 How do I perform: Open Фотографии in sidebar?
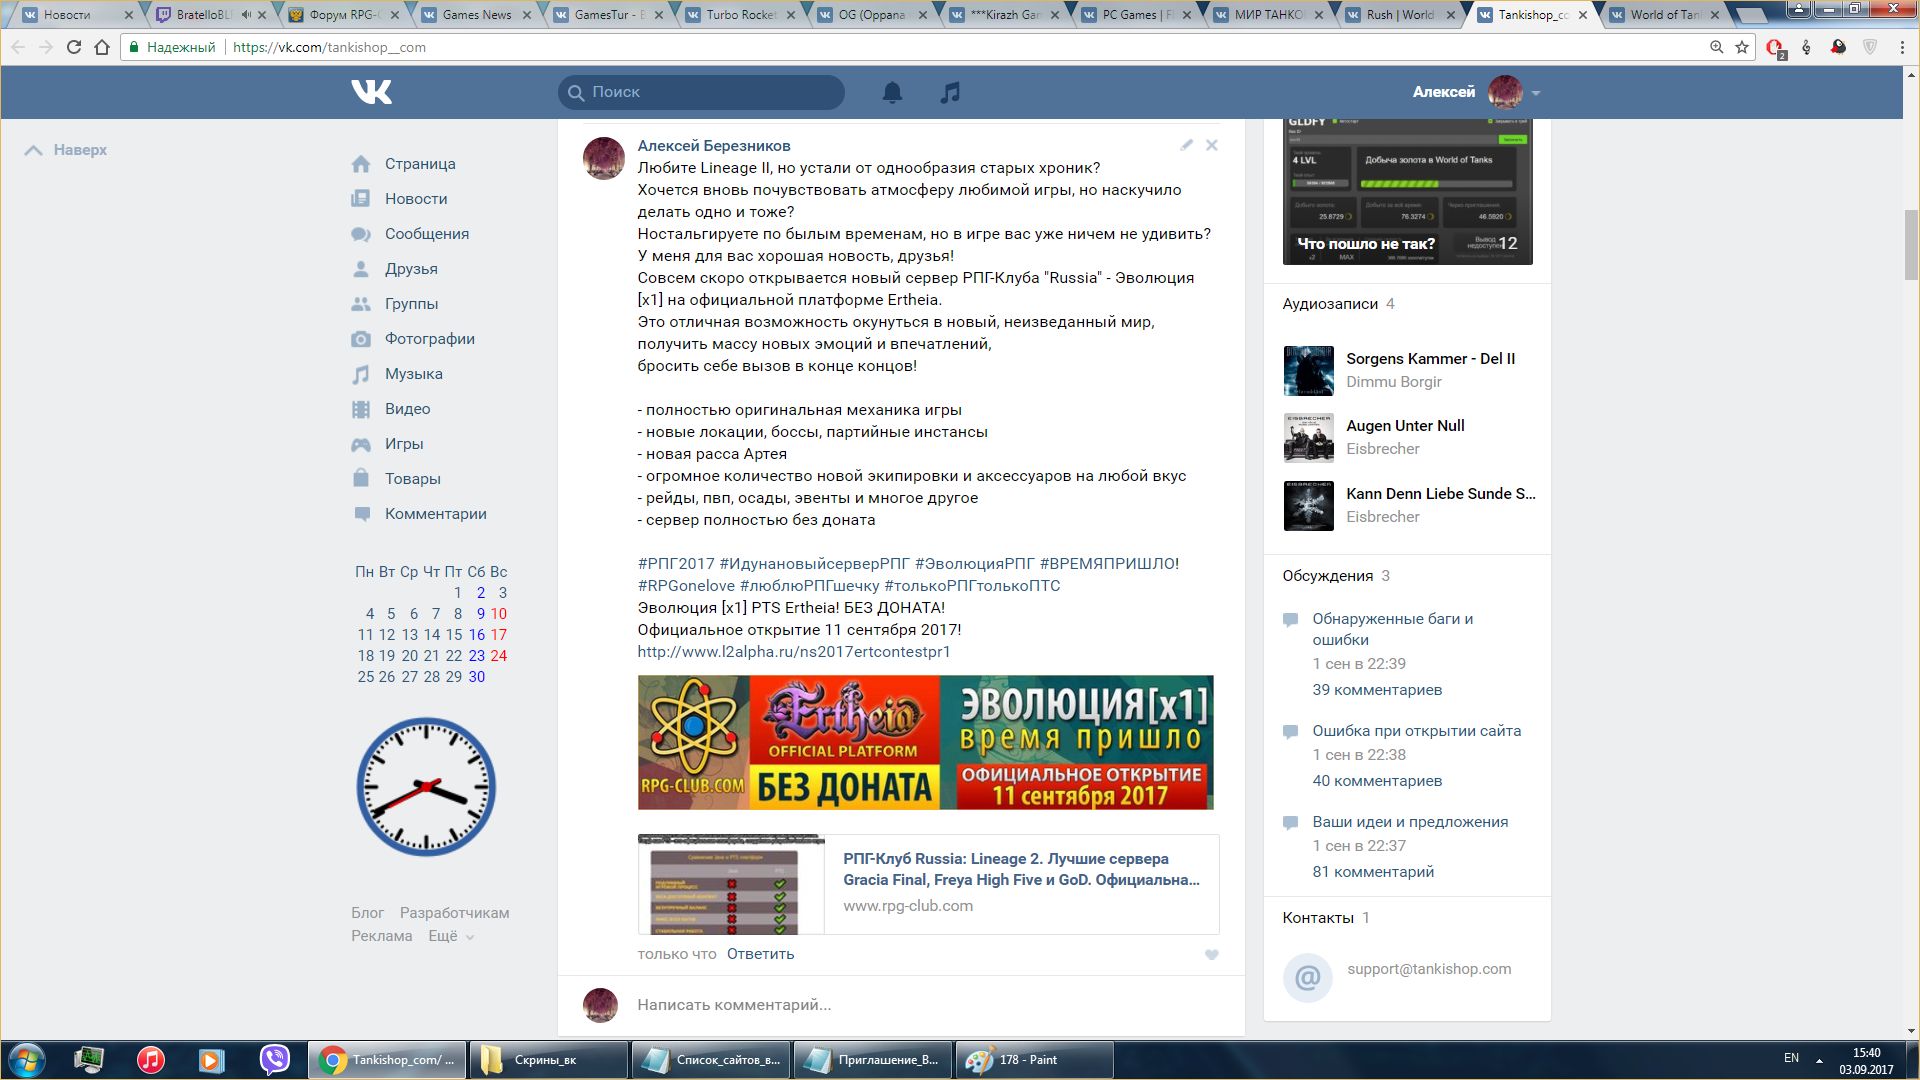(x=430, y=339)
